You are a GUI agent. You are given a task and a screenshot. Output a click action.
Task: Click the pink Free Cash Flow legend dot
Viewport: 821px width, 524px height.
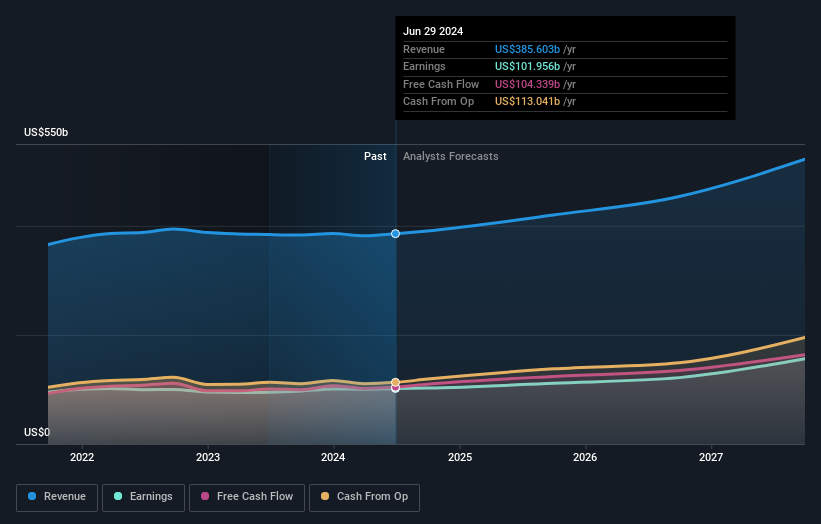pyautogui.click(x=205, y=496)
